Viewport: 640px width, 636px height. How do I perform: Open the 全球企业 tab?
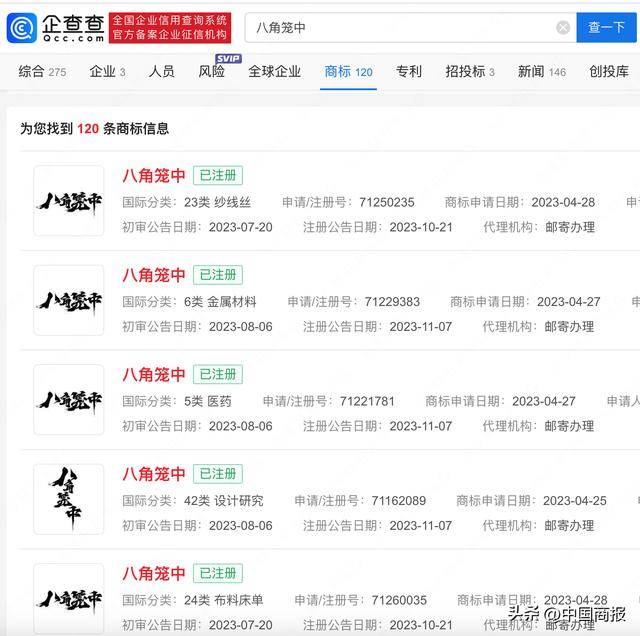pyautogui.click(x=274, y=72)
